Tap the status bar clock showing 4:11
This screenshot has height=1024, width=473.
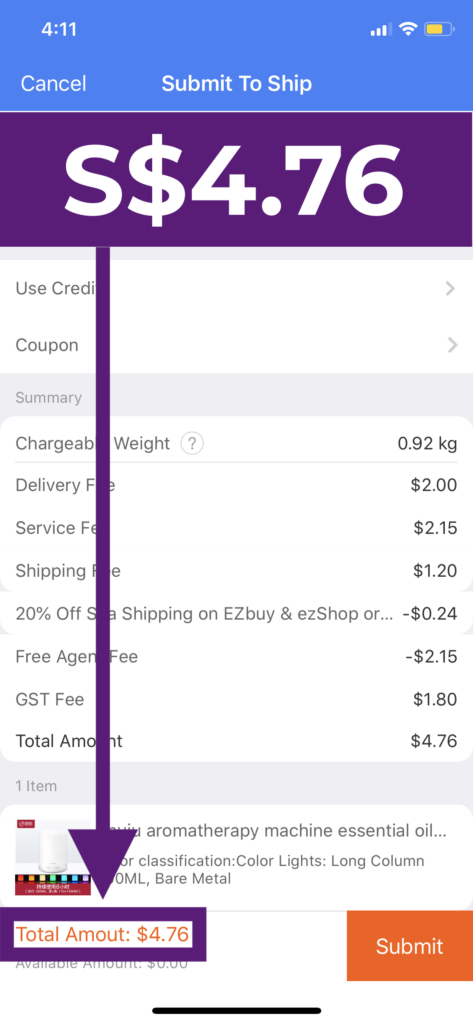pyautogui.click(x=59, y=29)
